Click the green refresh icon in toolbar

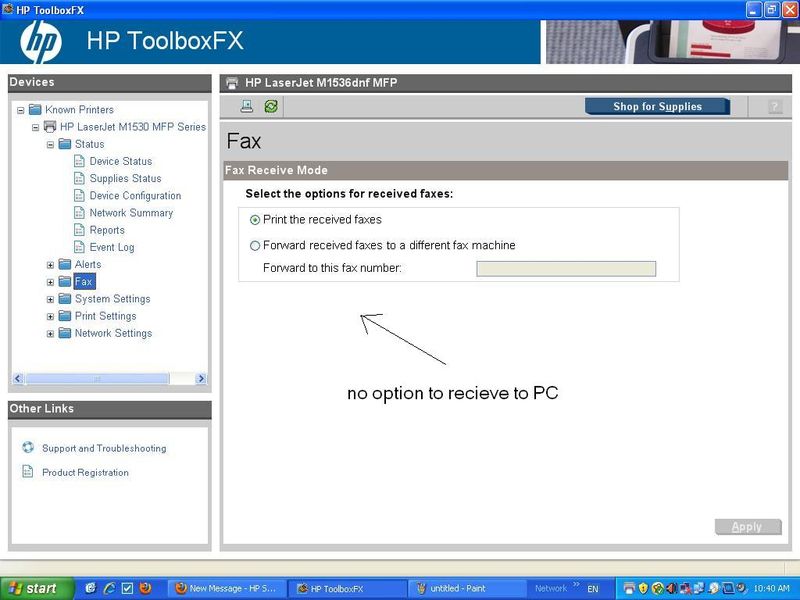[x=271, y=106]
